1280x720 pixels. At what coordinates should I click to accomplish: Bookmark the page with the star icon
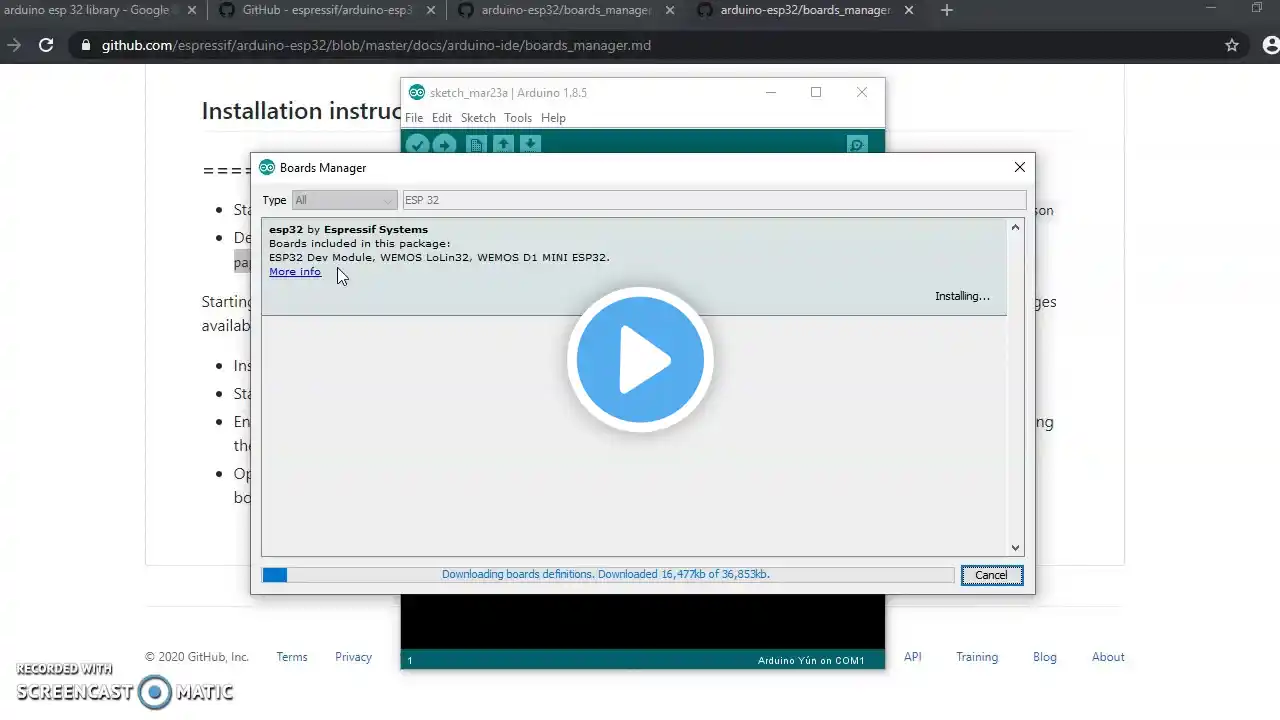[x=1232, y=45]
